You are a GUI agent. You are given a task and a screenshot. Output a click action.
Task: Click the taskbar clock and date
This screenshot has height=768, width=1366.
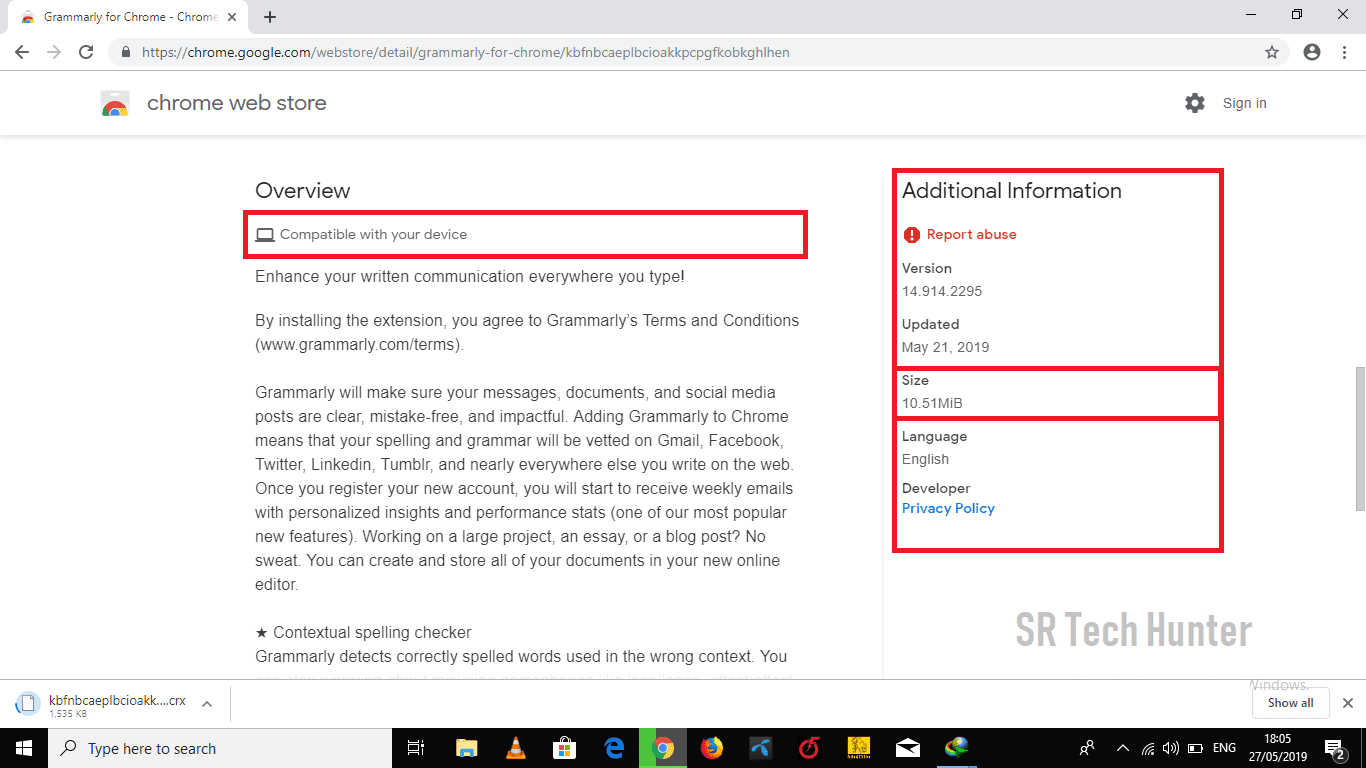pos(1279,748)
